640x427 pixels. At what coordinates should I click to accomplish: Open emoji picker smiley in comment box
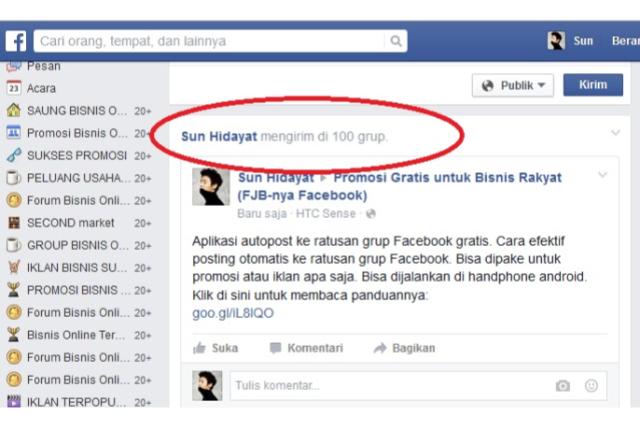pyautogui.click(x=591, y=385)
